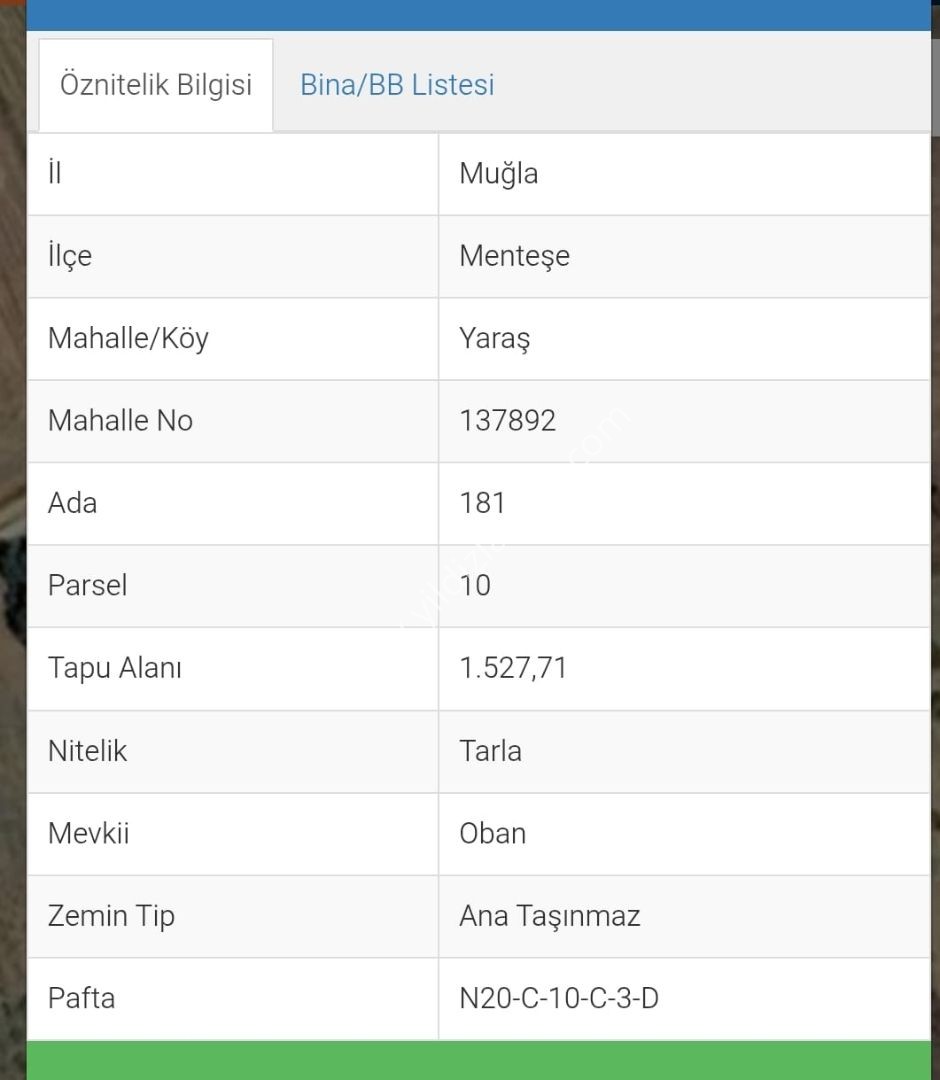Click the Muğla province value
Screen dimensions: 940x1080
(499, 173)
